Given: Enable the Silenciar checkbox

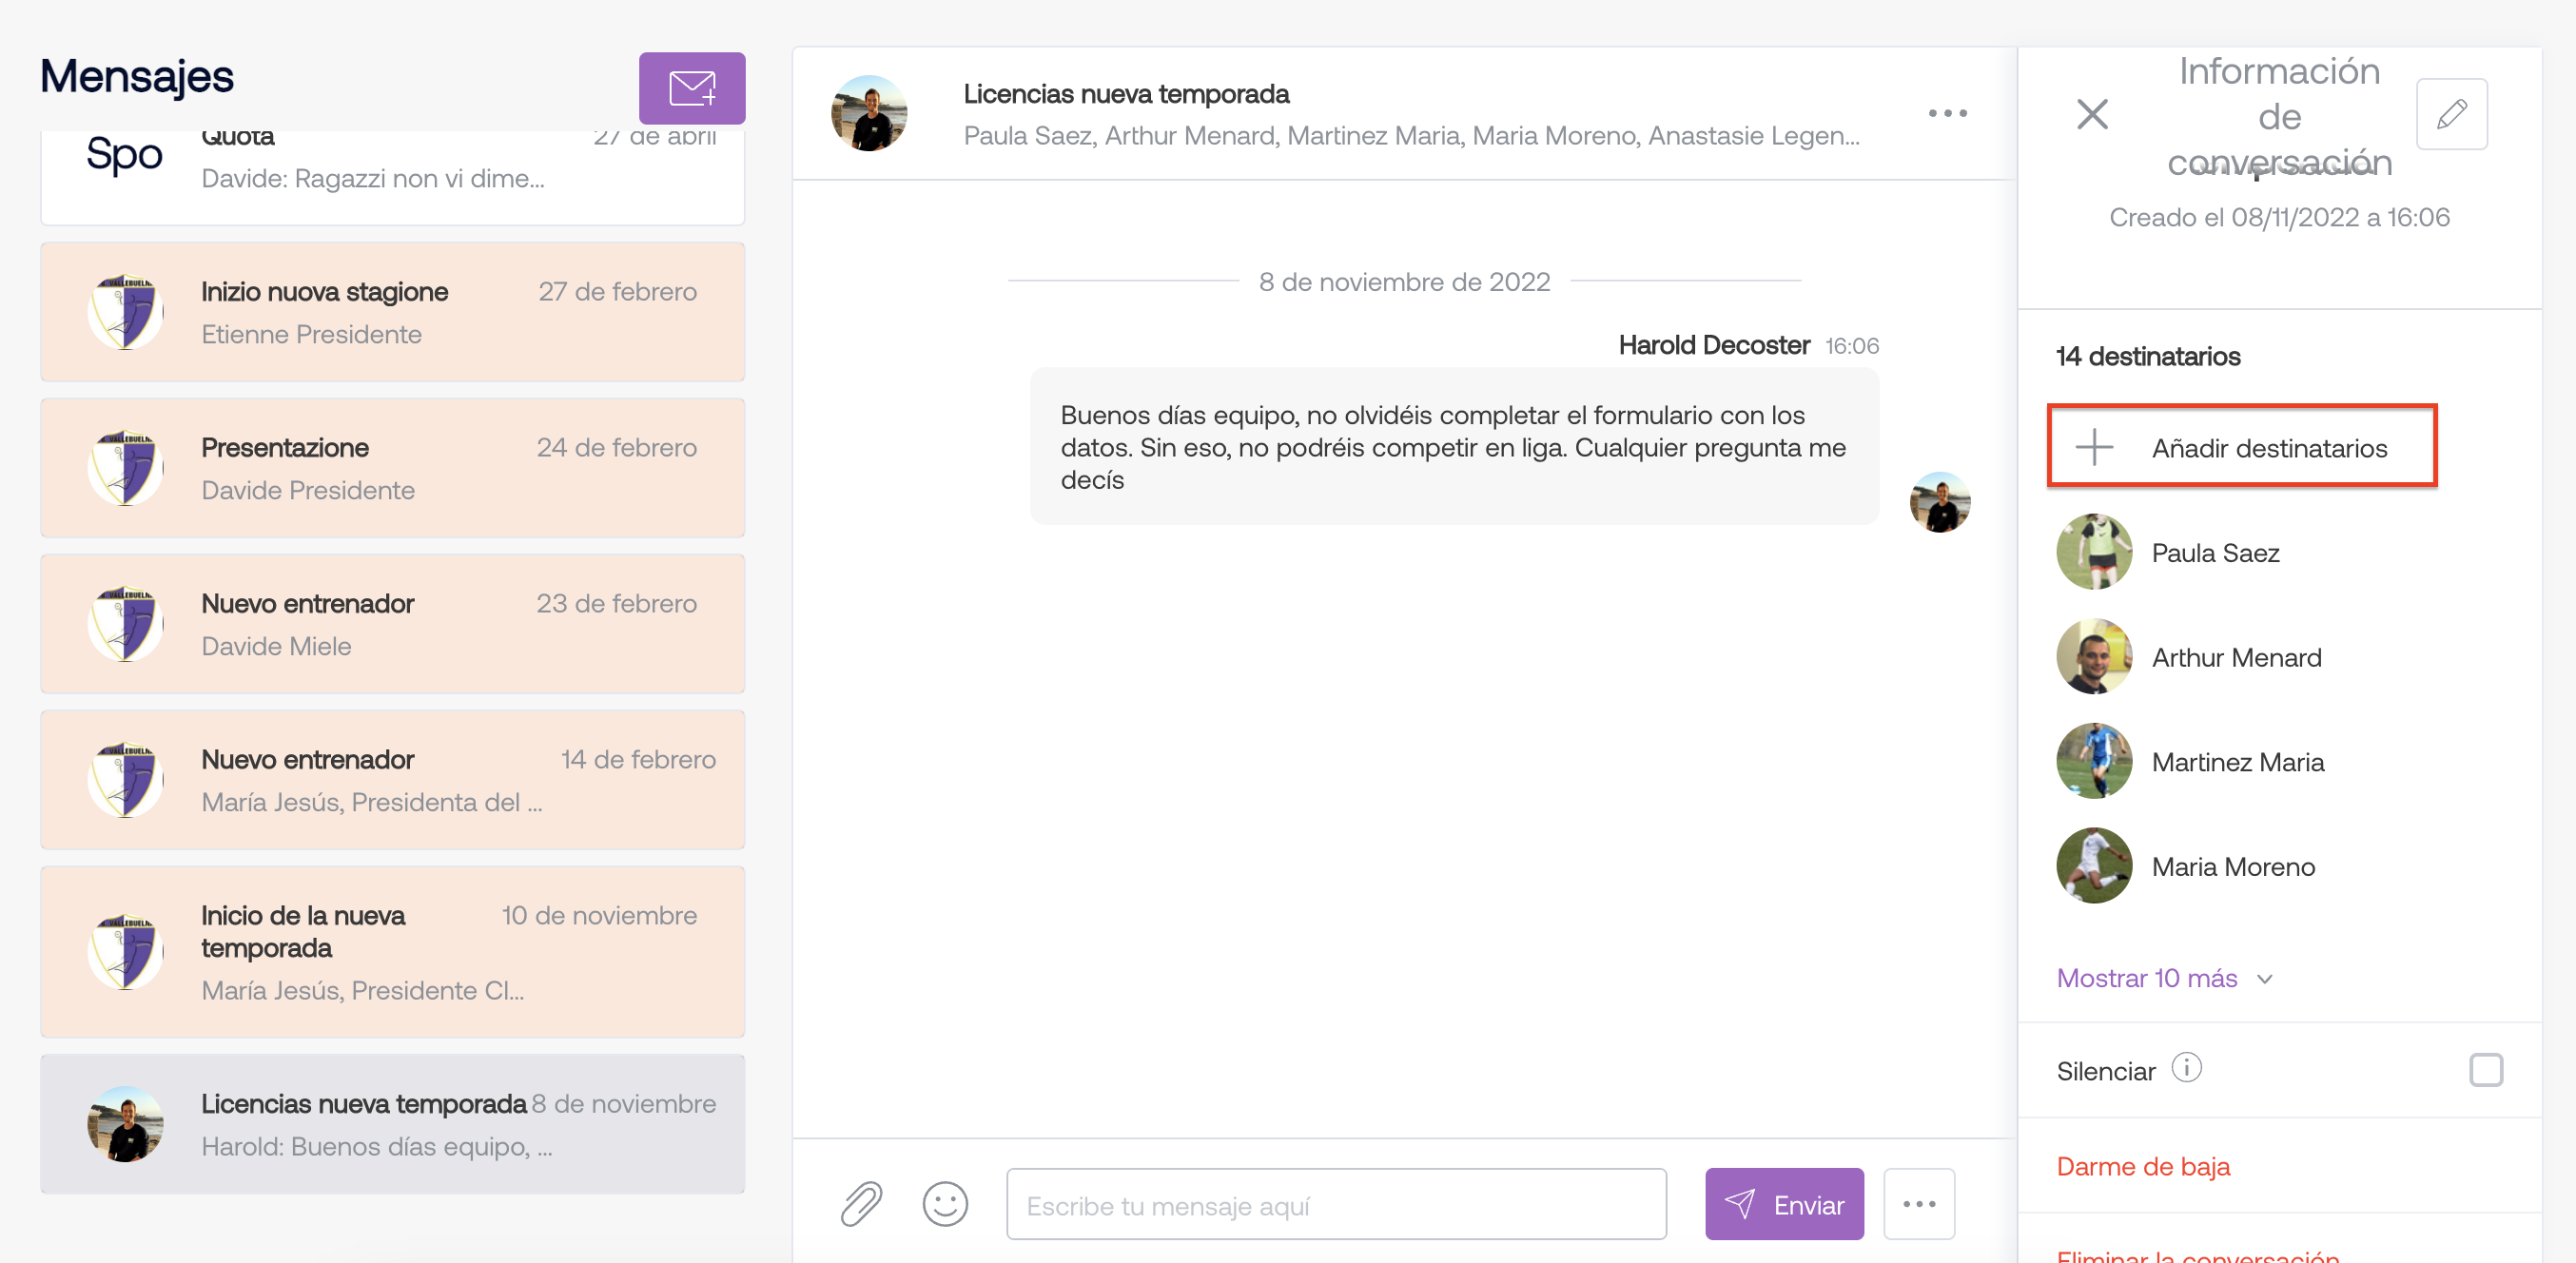Looking at the screenshot, I should click(2484, 1070).
